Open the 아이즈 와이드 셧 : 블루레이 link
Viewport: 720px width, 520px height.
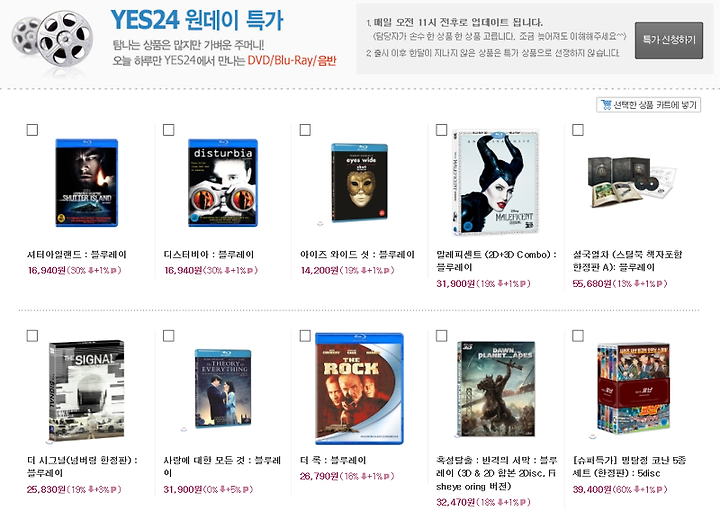pyautogui.click(x=357, y=254)
